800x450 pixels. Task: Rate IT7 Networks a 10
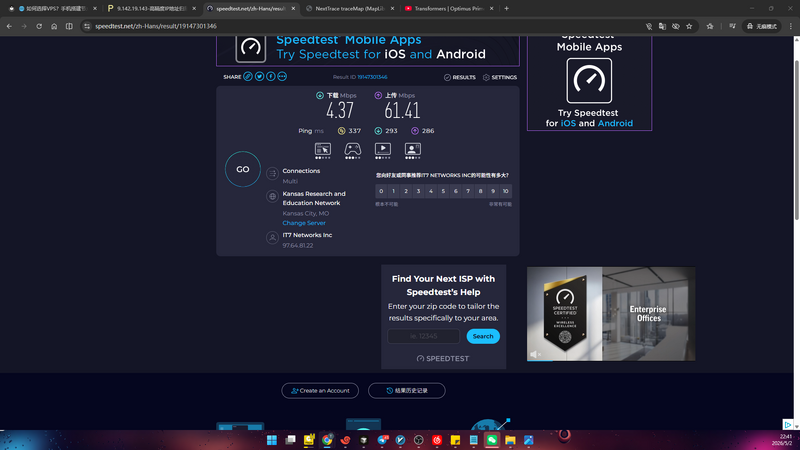(506, 191)
